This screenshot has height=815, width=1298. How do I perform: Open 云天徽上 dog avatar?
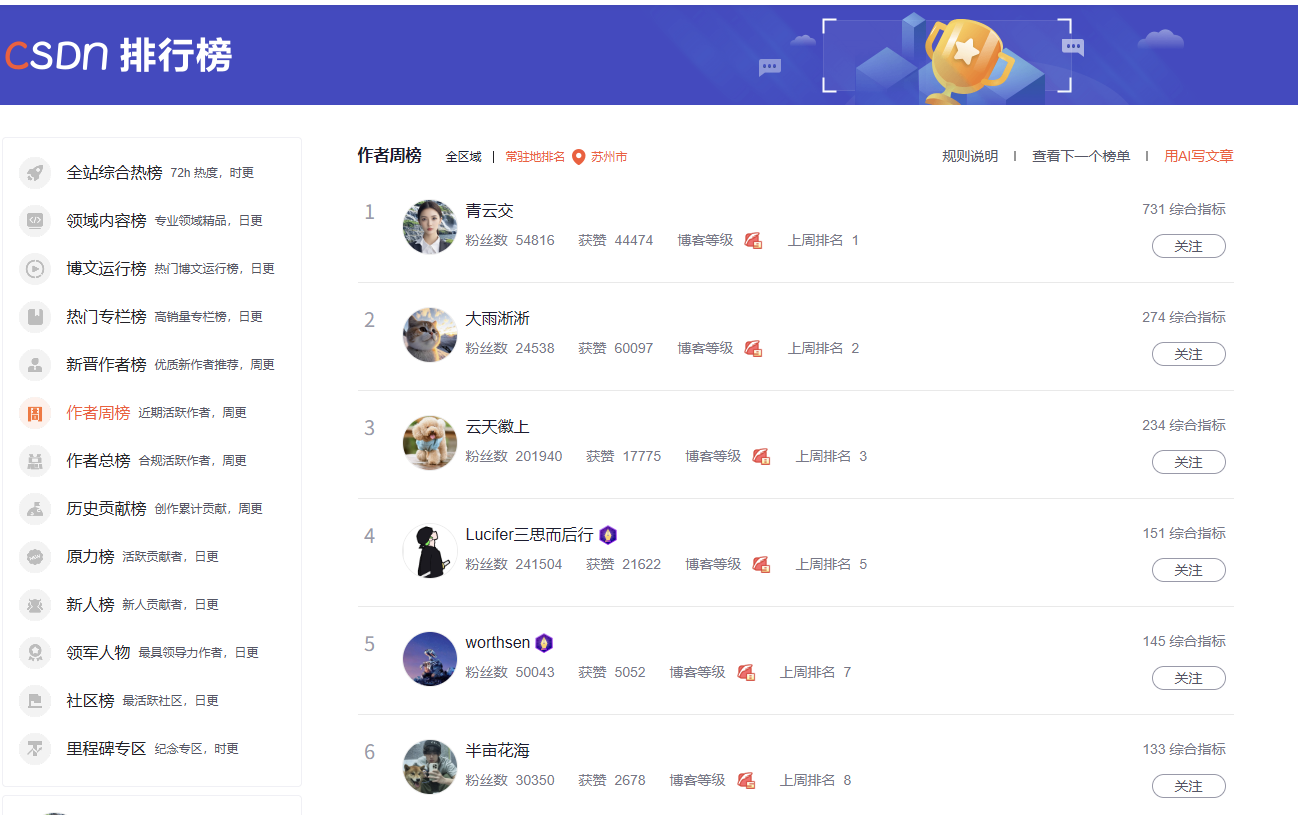(x=430, y=443)
